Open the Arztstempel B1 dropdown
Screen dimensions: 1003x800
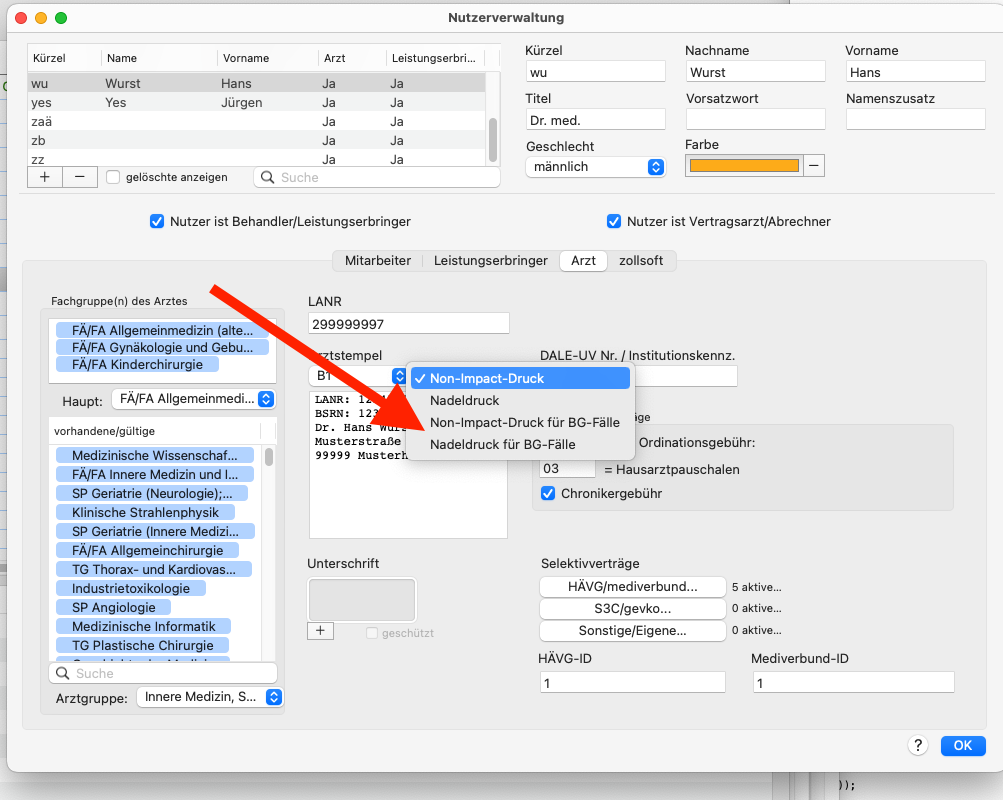(x=358, y=375)
